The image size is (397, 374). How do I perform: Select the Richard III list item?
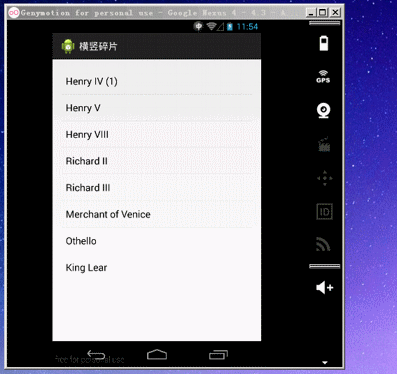click(157, 188)
